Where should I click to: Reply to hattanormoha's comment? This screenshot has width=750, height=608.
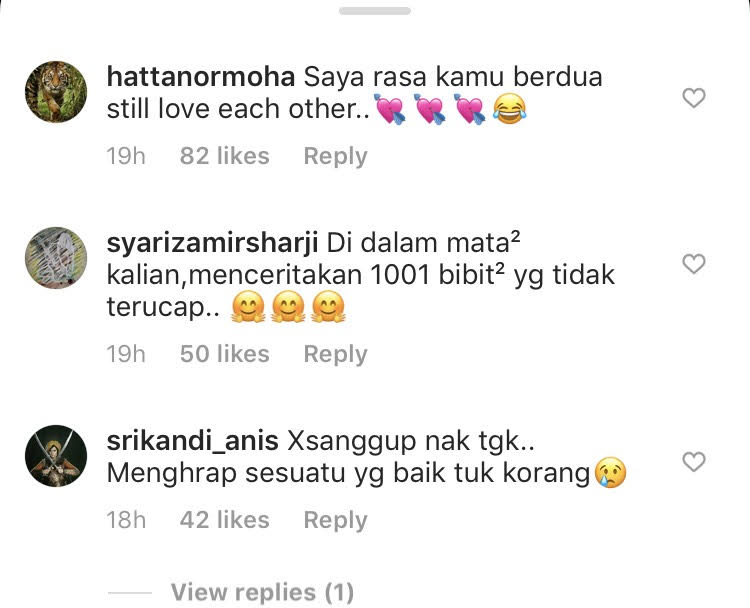335,156
